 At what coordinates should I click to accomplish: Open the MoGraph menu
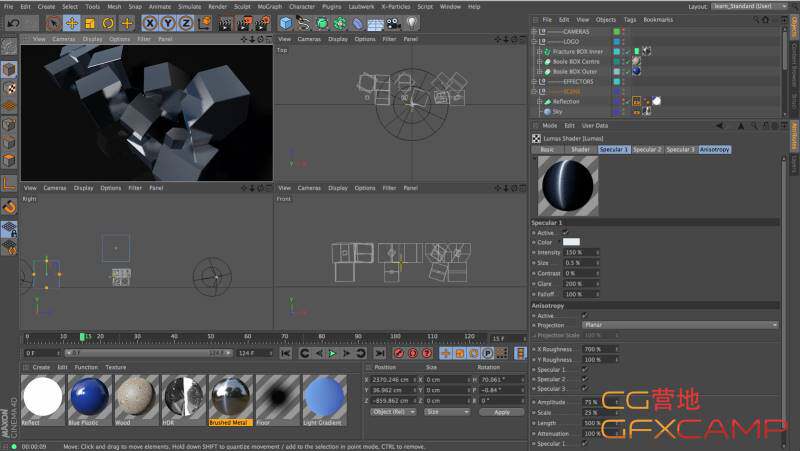(x=271, y=6)
